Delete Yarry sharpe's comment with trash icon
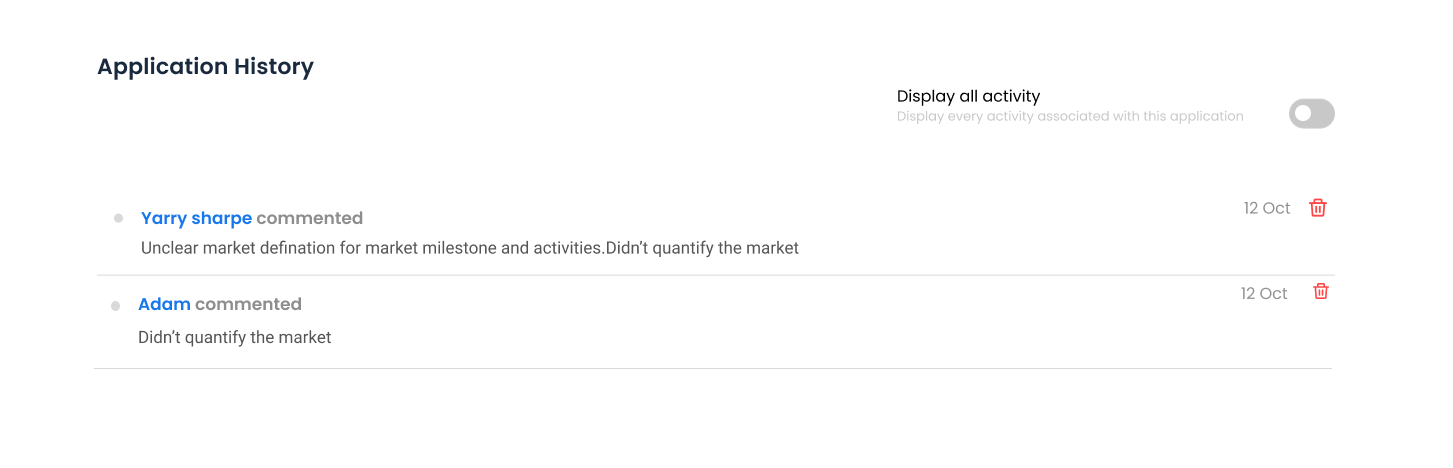The width and height of the screenshot is (1453, 468). 1318,208
